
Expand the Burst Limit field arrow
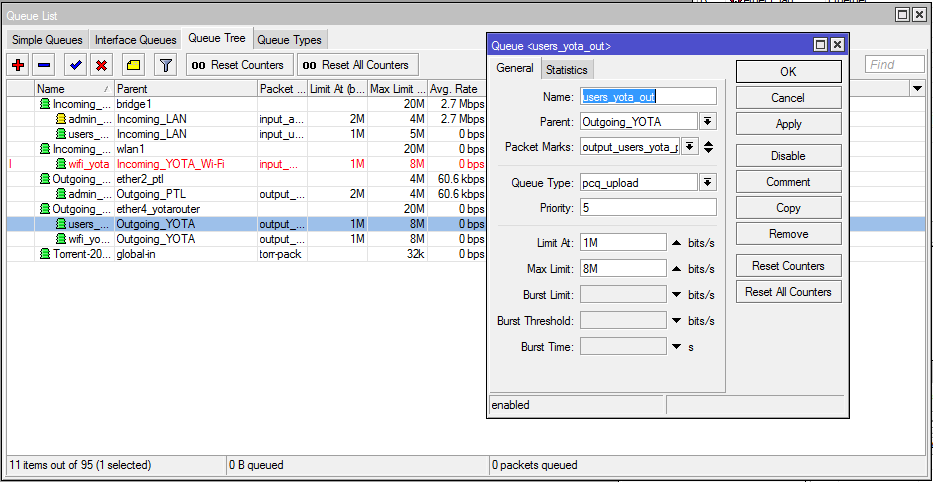[676, 295]
